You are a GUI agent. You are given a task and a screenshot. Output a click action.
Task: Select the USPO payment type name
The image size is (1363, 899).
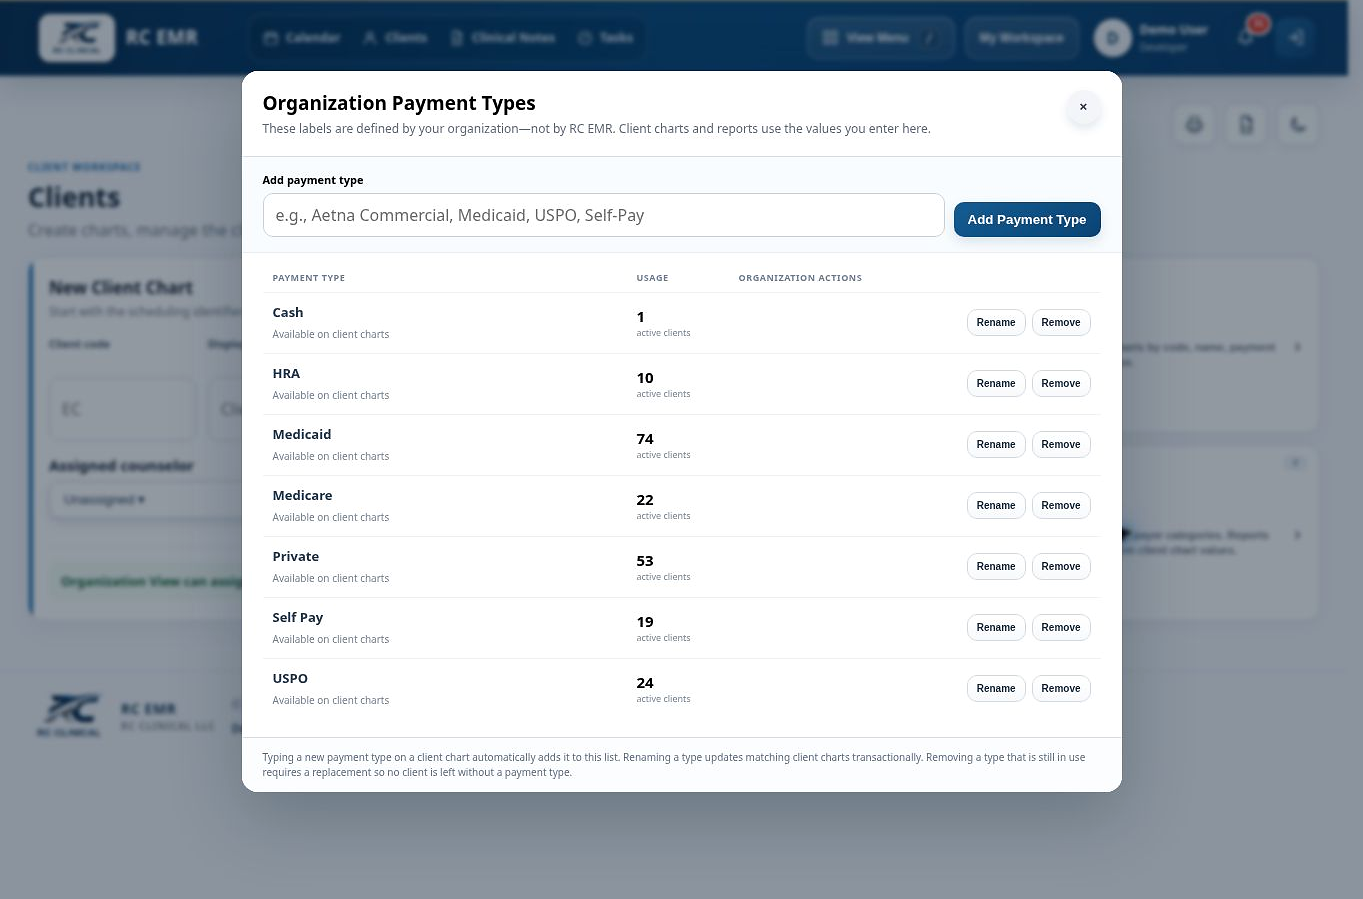click(290, 679)
